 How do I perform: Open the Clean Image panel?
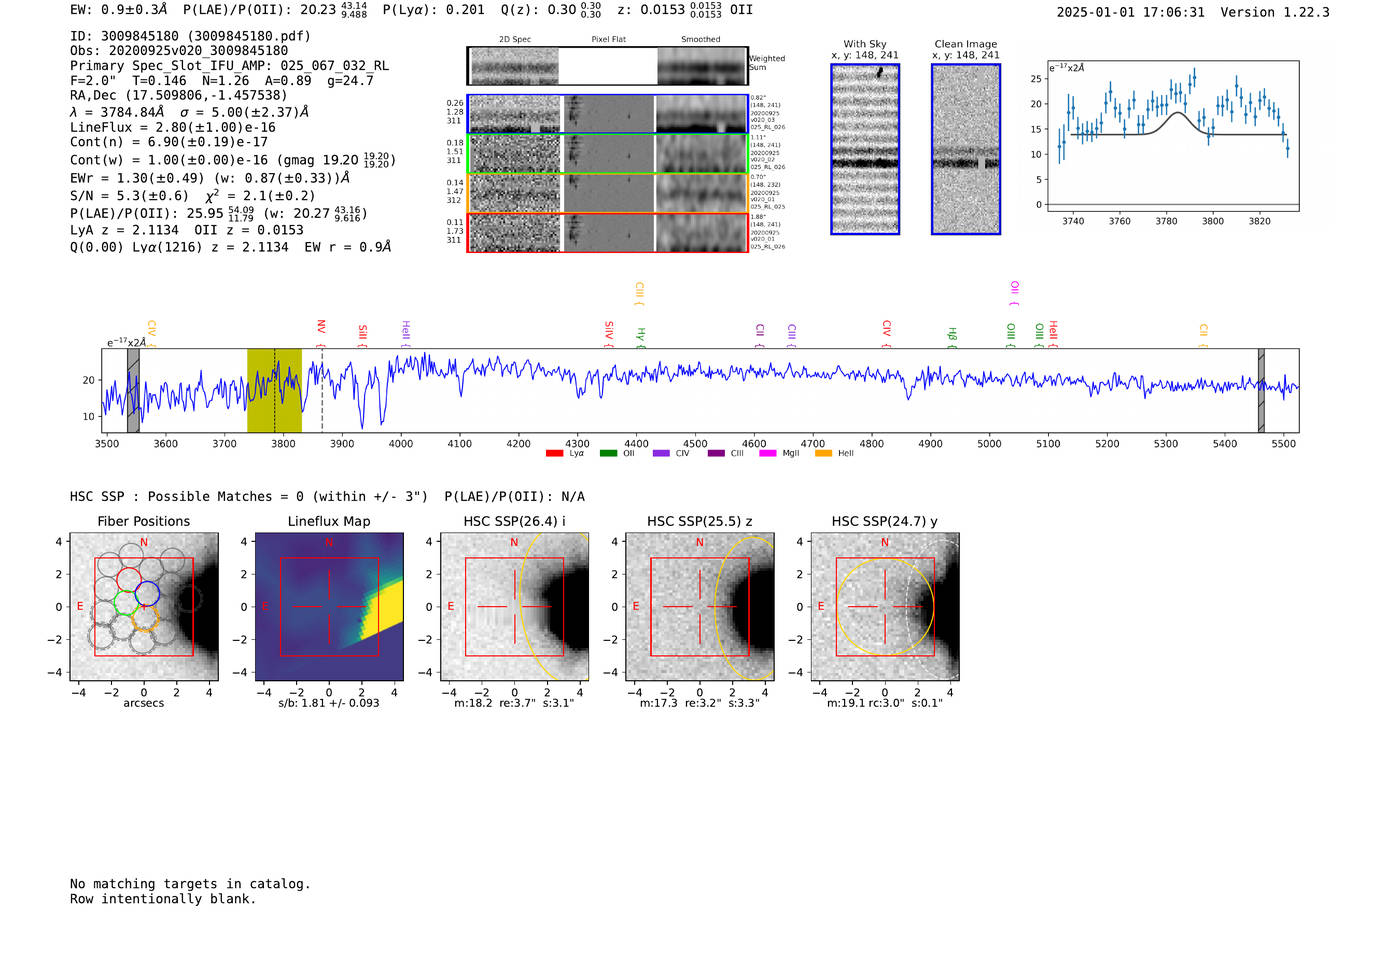click(x=966, y=149)
